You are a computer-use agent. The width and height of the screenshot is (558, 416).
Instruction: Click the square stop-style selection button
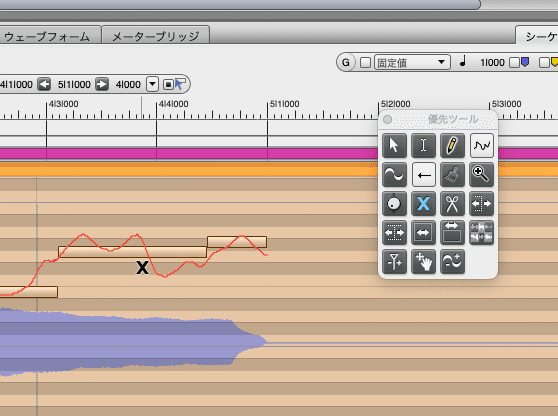pos(168,85)
